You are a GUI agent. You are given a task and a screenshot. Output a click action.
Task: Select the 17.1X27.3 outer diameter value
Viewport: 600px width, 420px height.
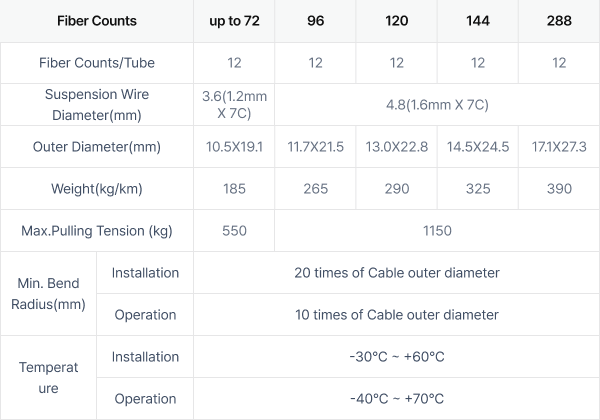[559, 147]
